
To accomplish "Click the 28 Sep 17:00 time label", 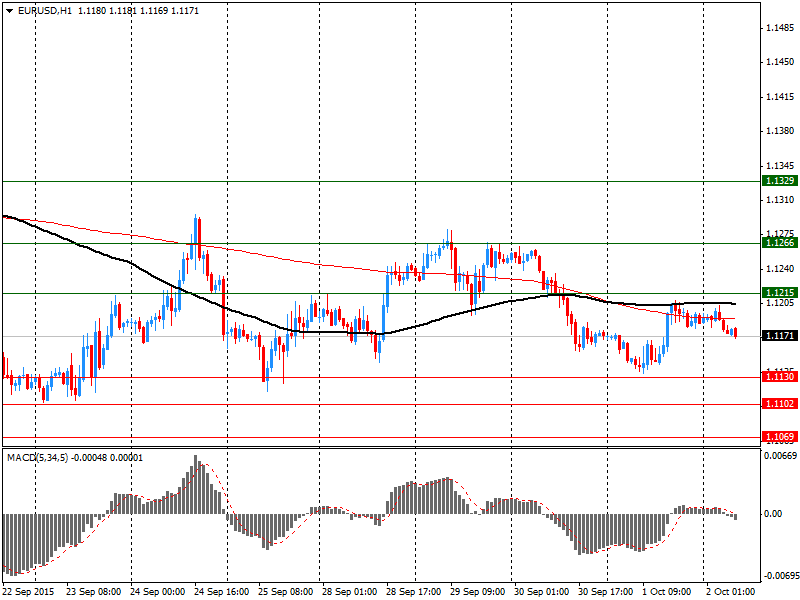I will 414,592.
